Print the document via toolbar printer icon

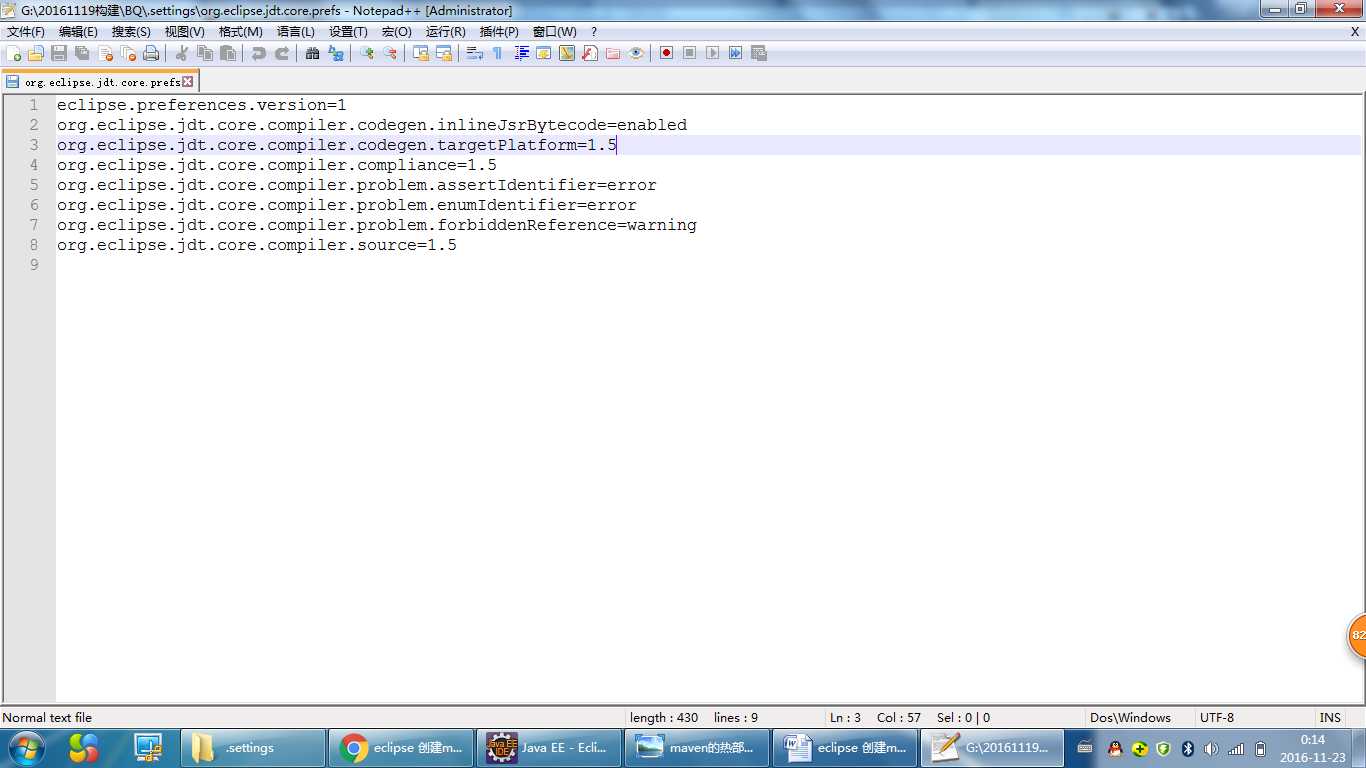[151, 53]
